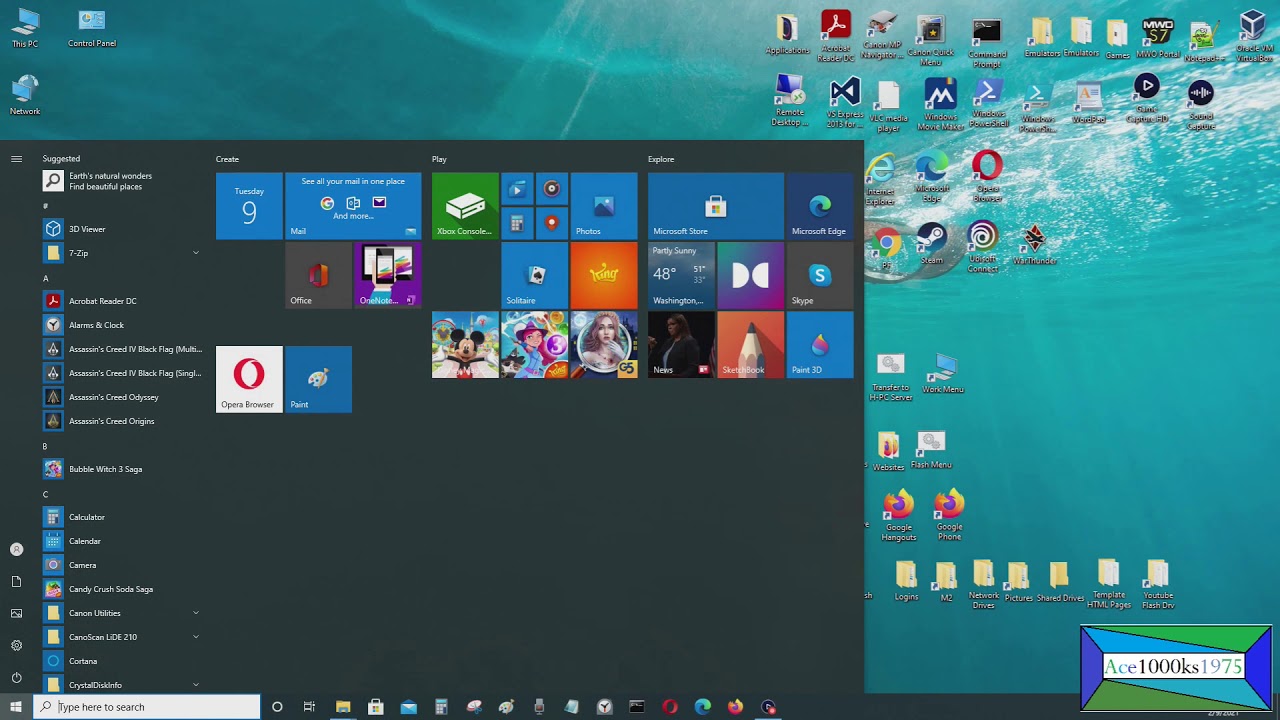Open Sound Capture desktop shortcut

point(1201,105)
